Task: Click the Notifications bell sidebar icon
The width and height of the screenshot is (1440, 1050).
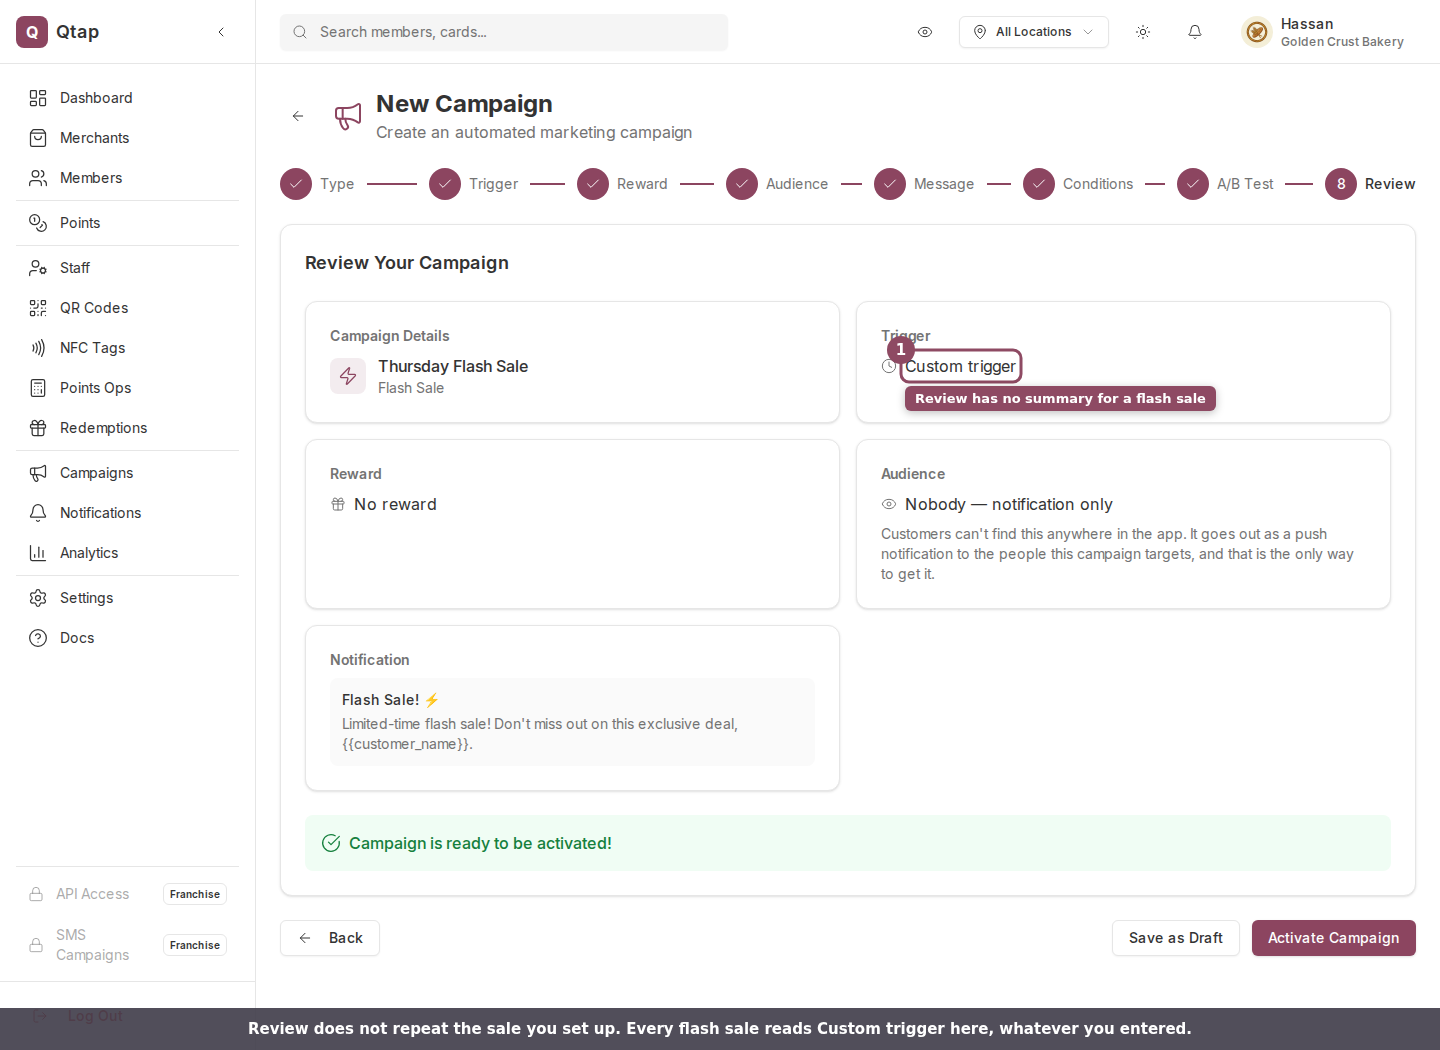Action: [x=38, y=513]
